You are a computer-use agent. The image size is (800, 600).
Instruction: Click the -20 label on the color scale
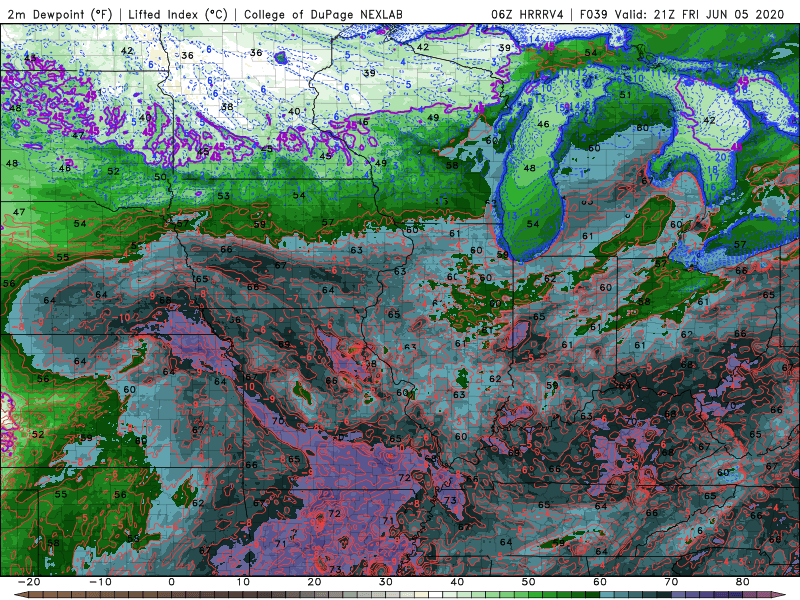(x=29, y=582)
